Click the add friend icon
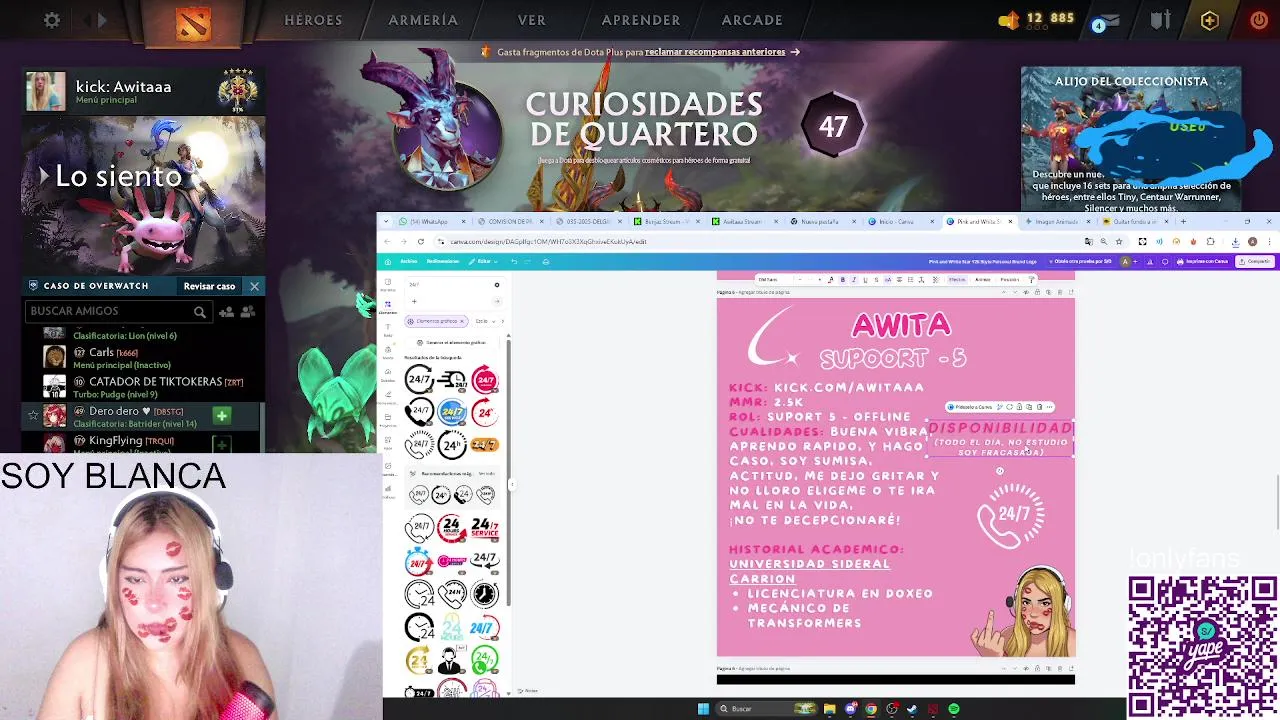The width and height of the screenshot is (1280, 720). [226, 312]
